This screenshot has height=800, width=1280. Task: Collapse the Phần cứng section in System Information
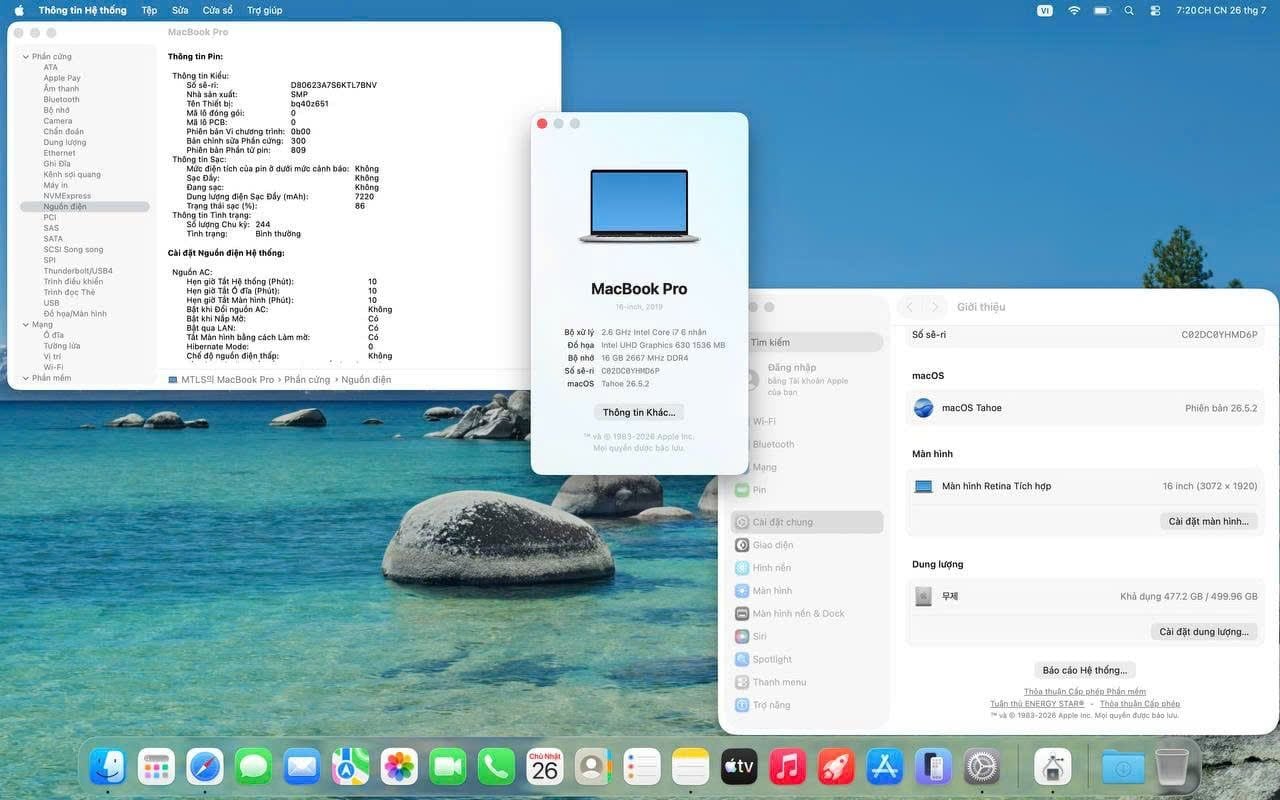point(25,57)
